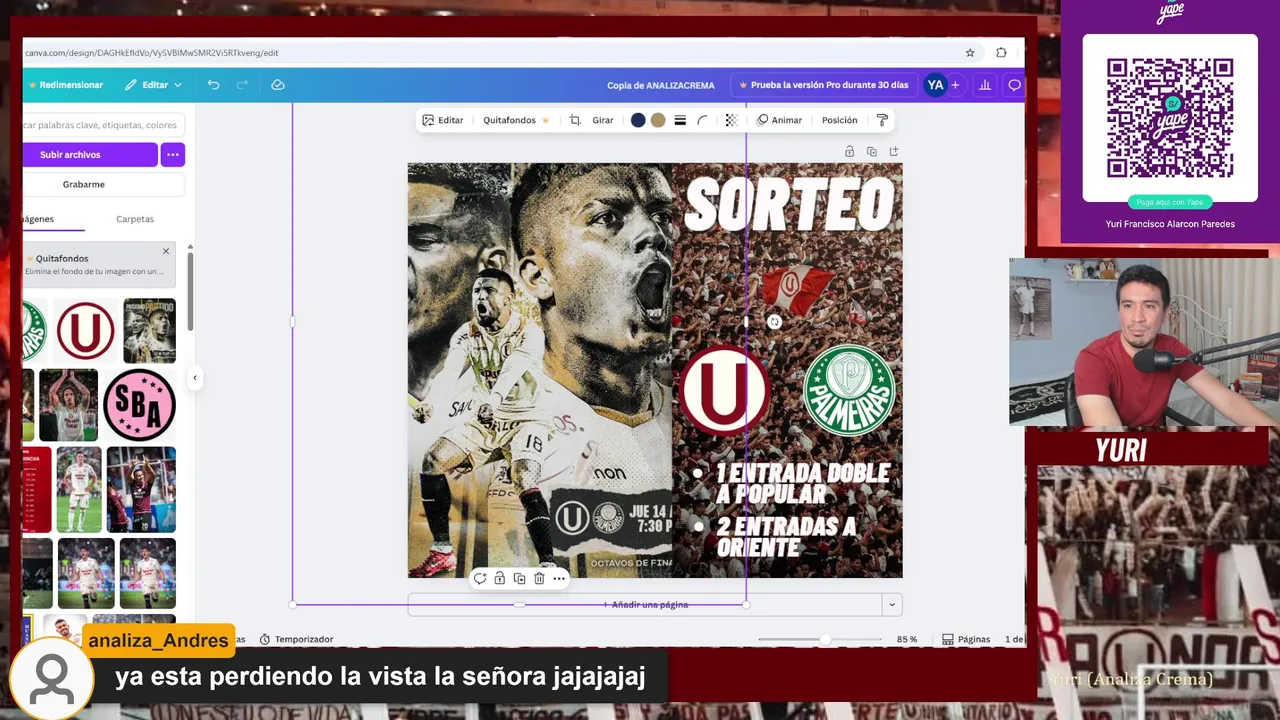Add a page with the icon above the canvas

(x=894, y=151)
